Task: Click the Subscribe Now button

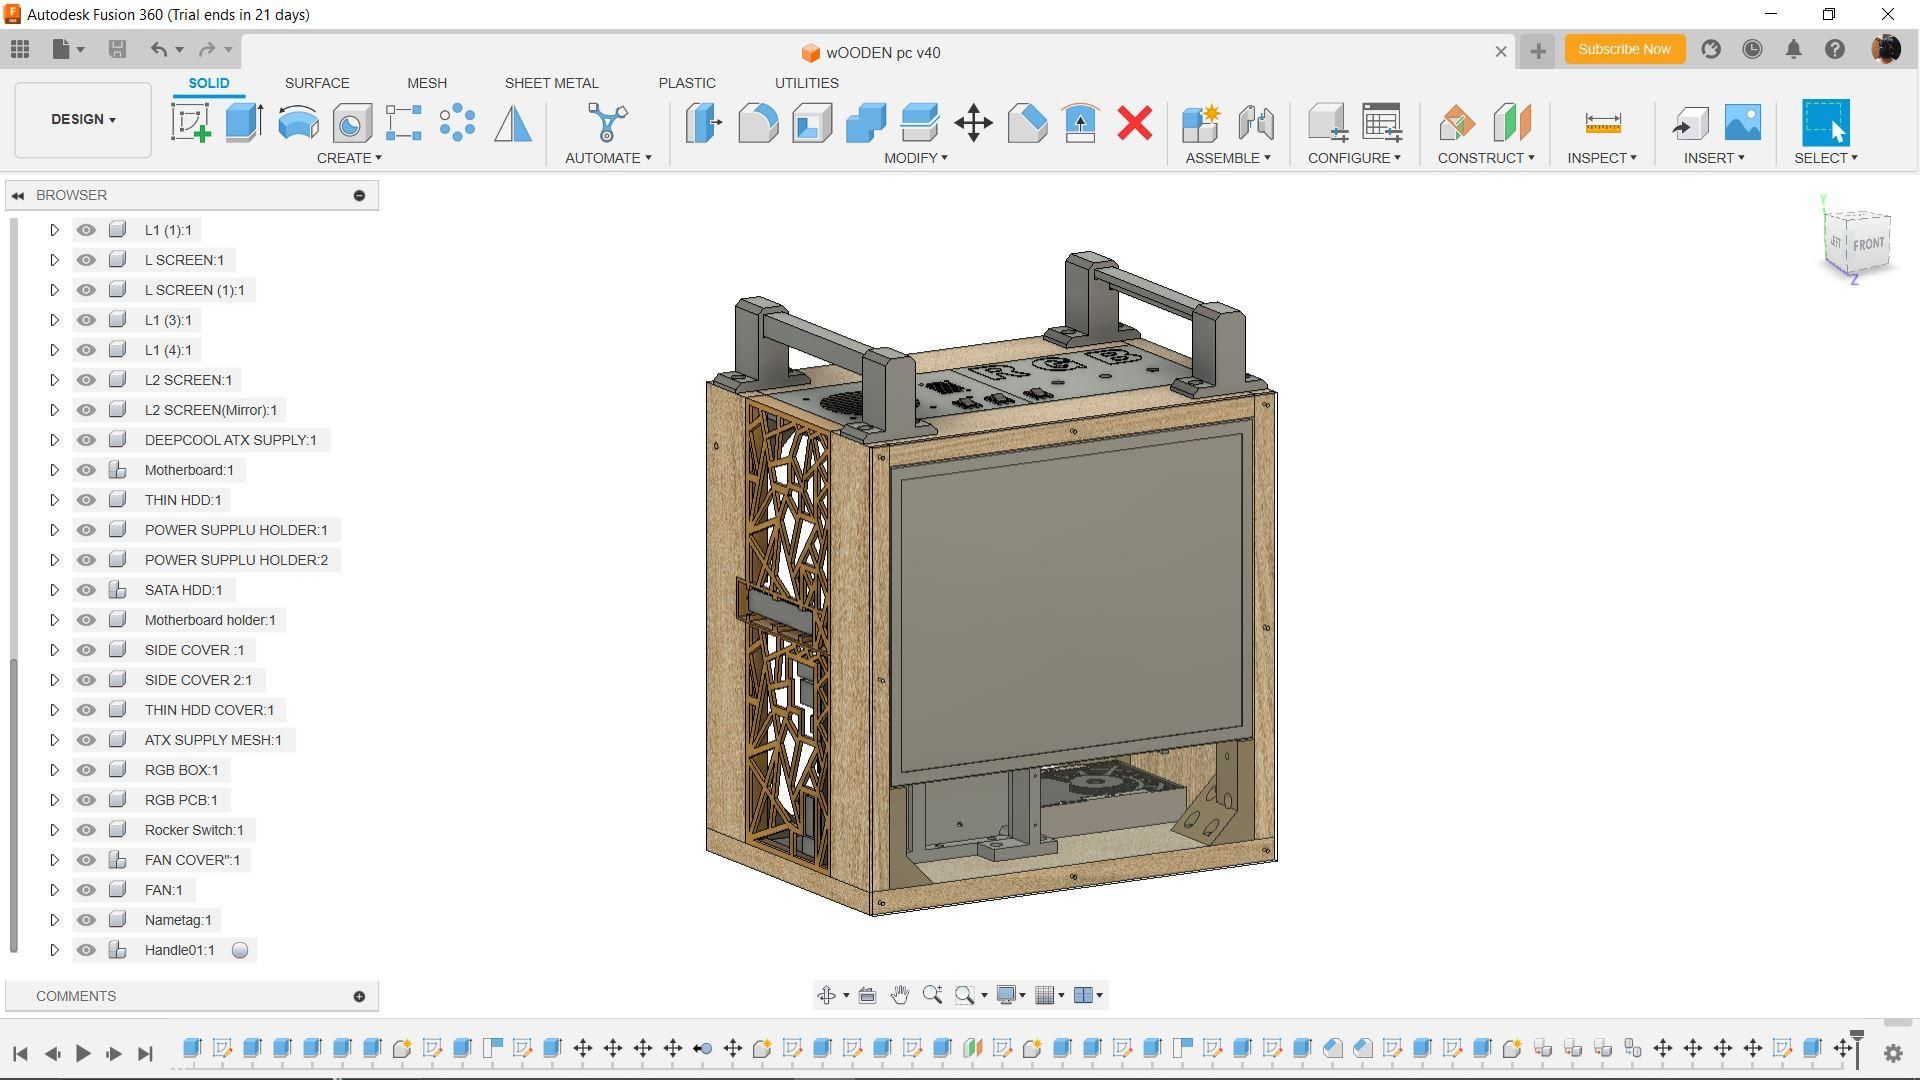Action: tap(1623, 49)
